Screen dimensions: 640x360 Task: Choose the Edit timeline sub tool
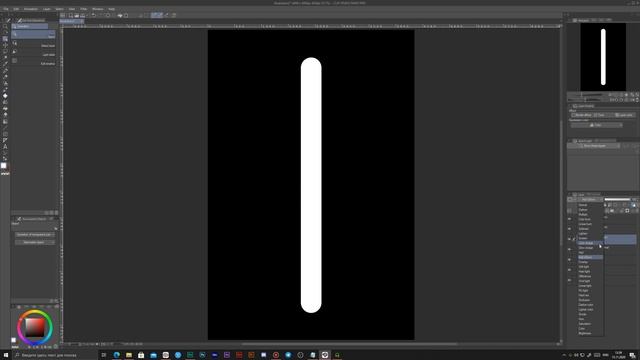click(x=33, y=62)
